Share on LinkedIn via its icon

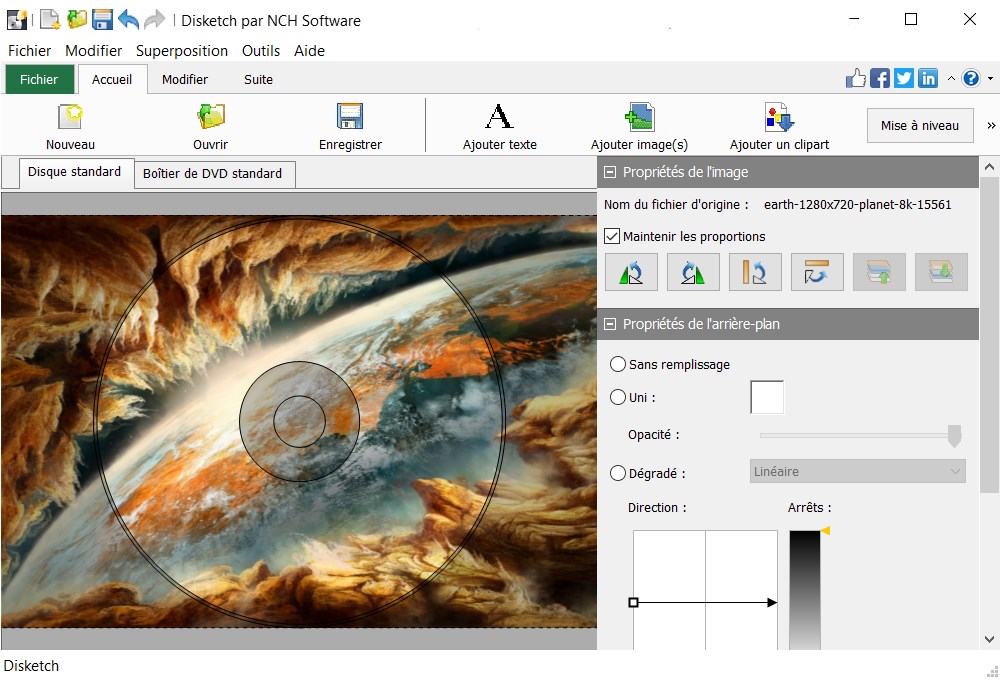(928, 78)
